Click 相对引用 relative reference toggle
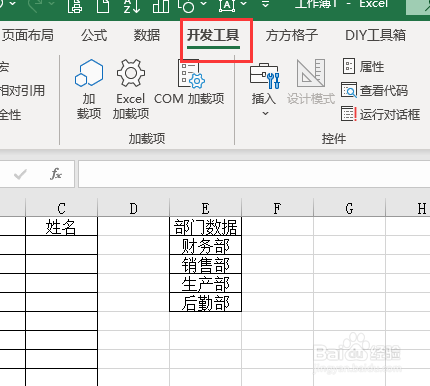 22,90
